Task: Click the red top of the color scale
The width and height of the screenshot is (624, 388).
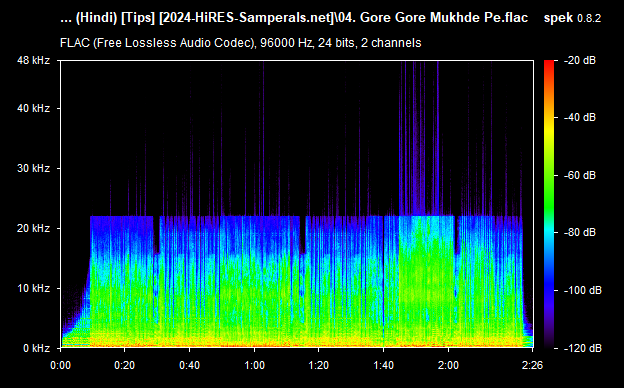Action: pos(549,64)
